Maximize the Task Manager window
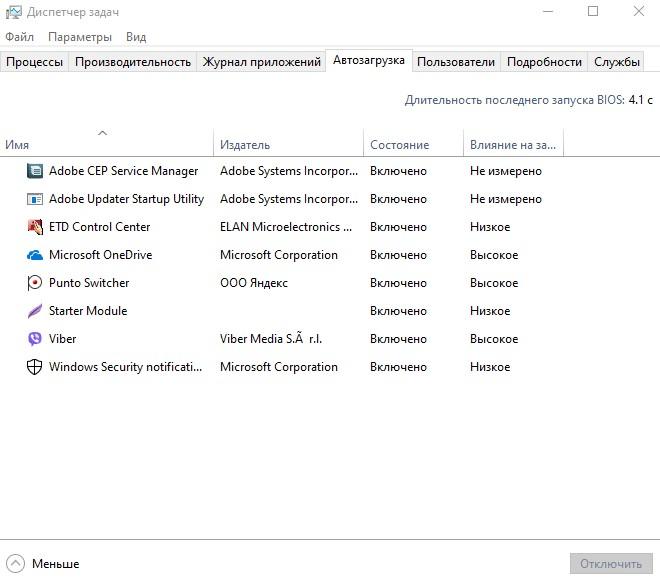This screenshot has height=588, width=660. click(593, 11)
